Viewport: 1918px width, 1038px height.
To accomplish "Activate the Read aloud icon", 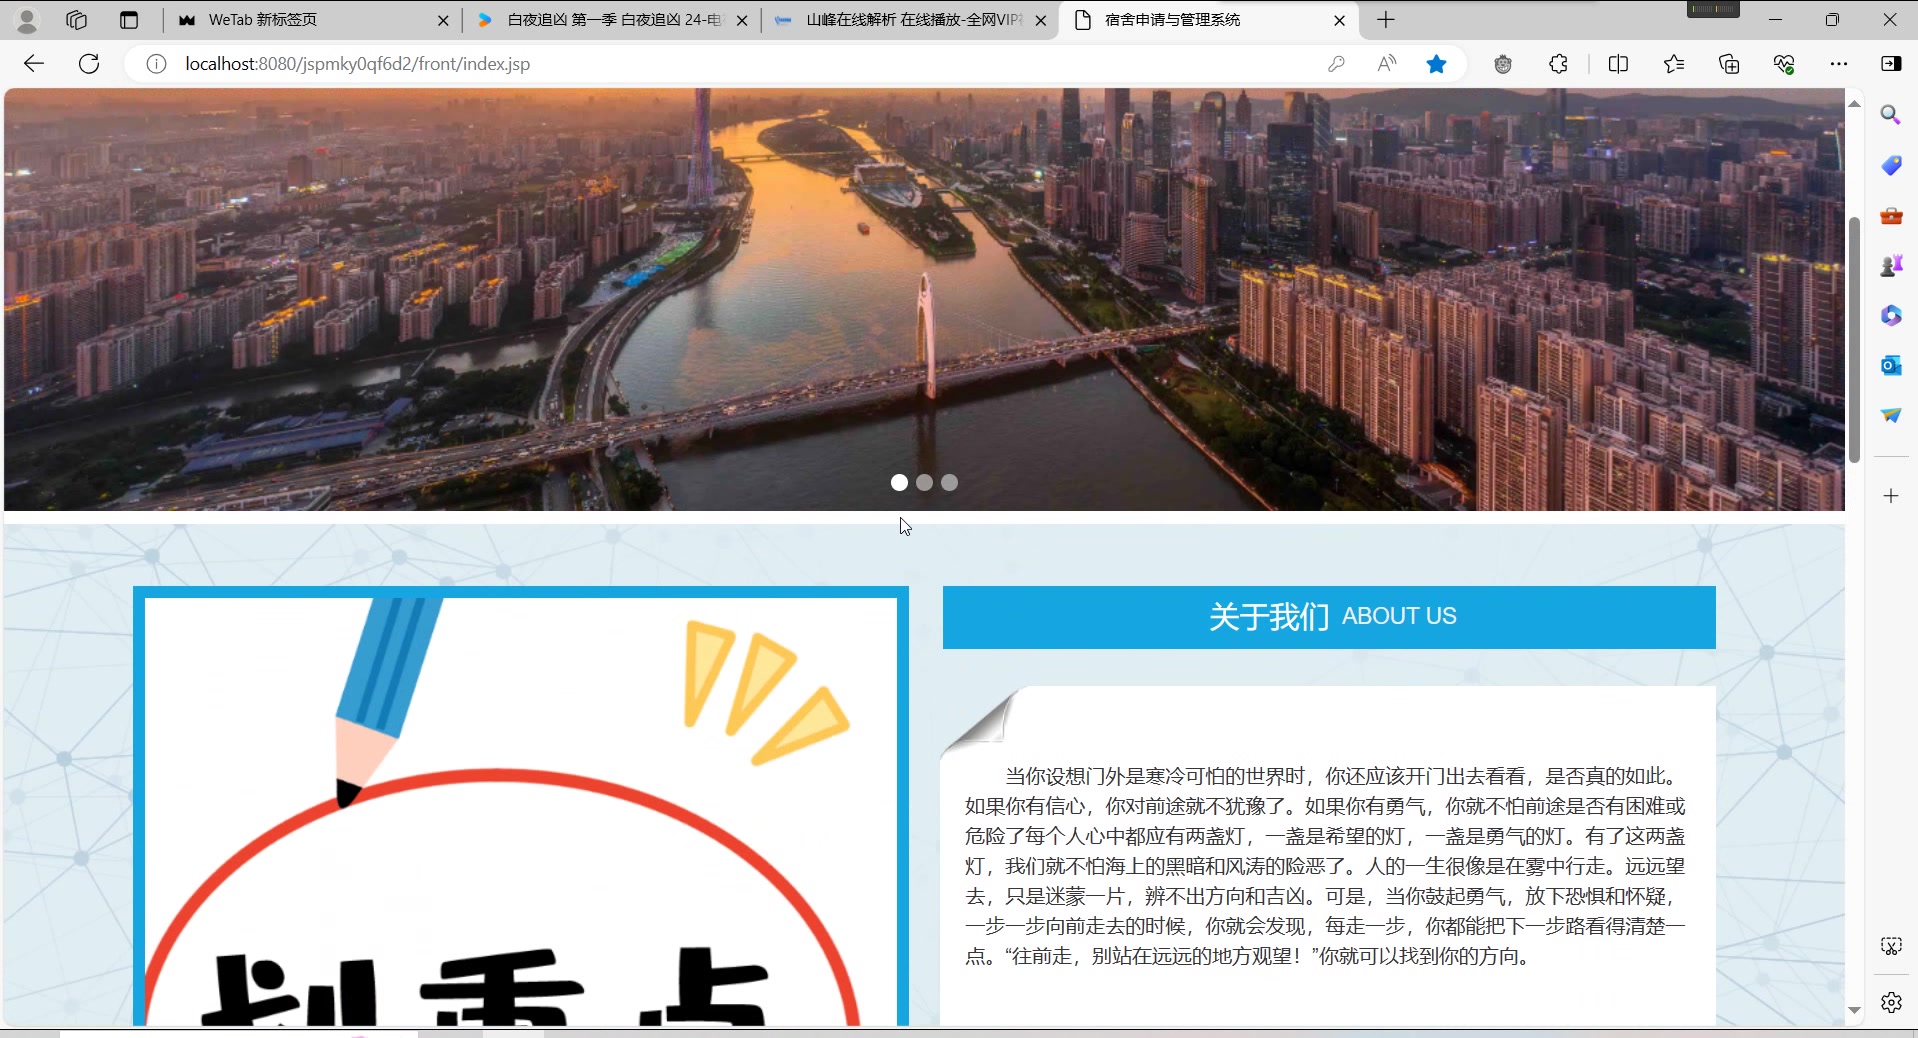I will coord(1386,64).
